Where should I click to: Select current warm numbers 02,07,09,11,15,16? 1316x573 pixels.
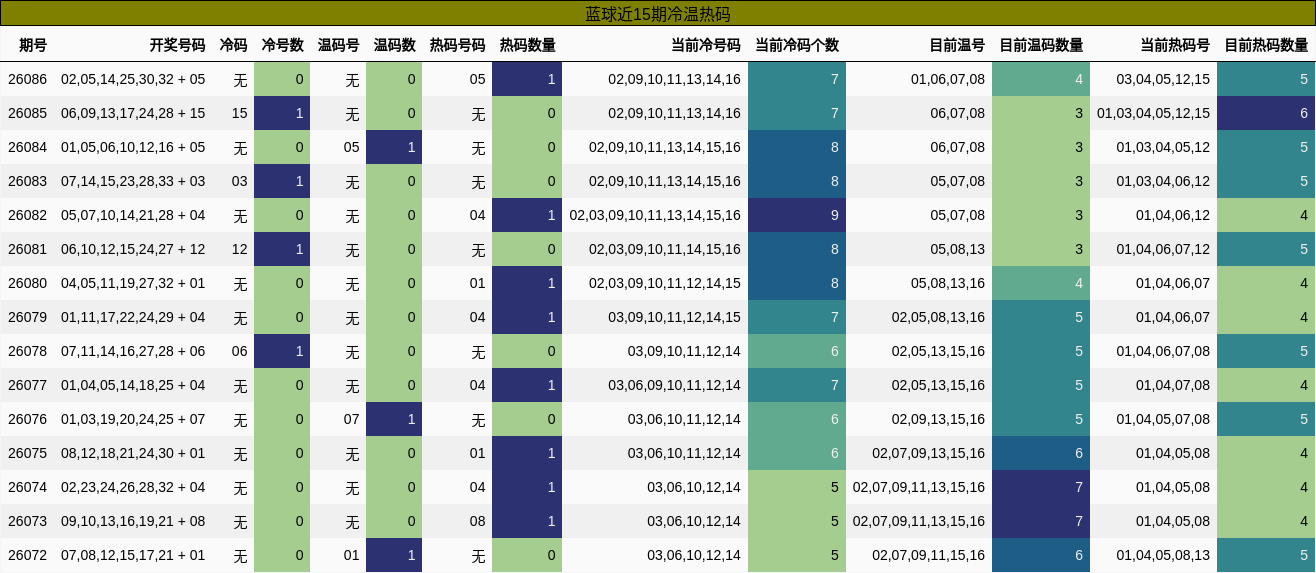[x=928, y=555]
